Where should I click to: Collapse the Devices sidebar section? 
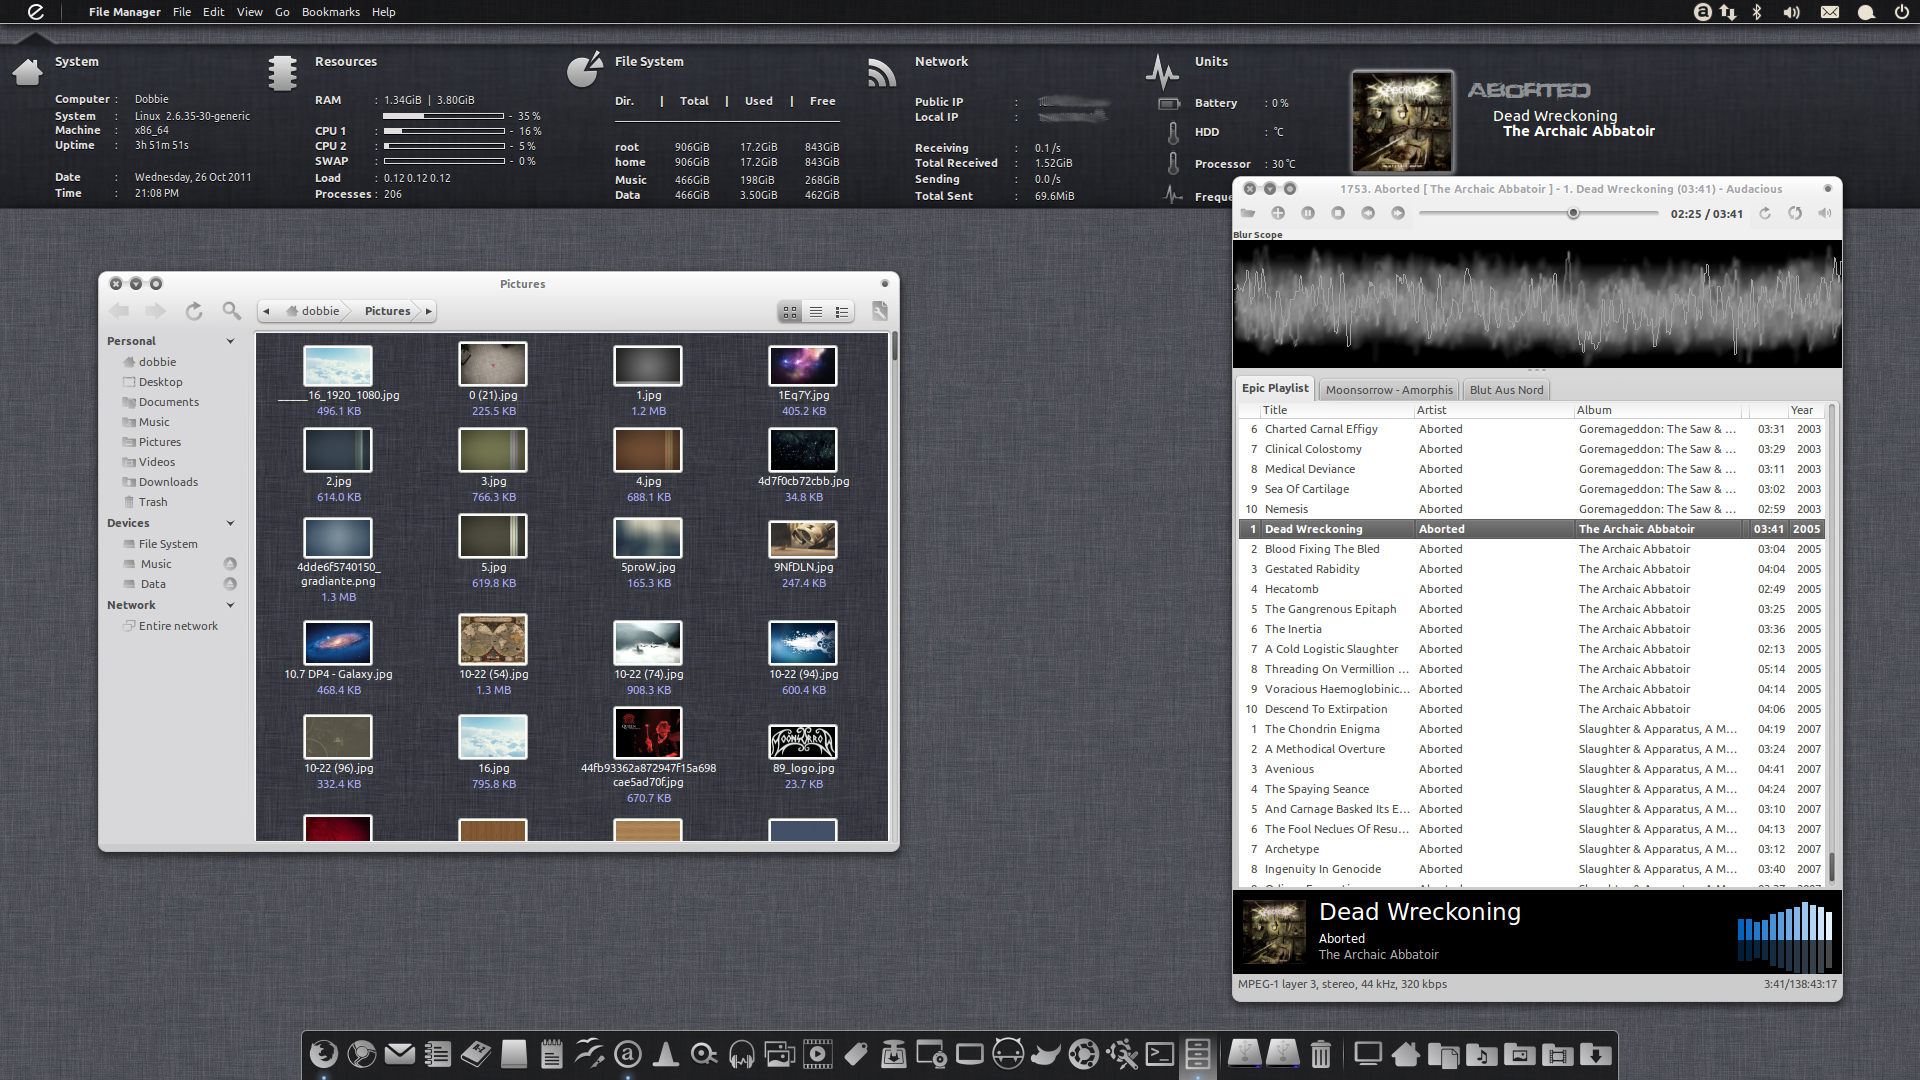coord(230,523)
